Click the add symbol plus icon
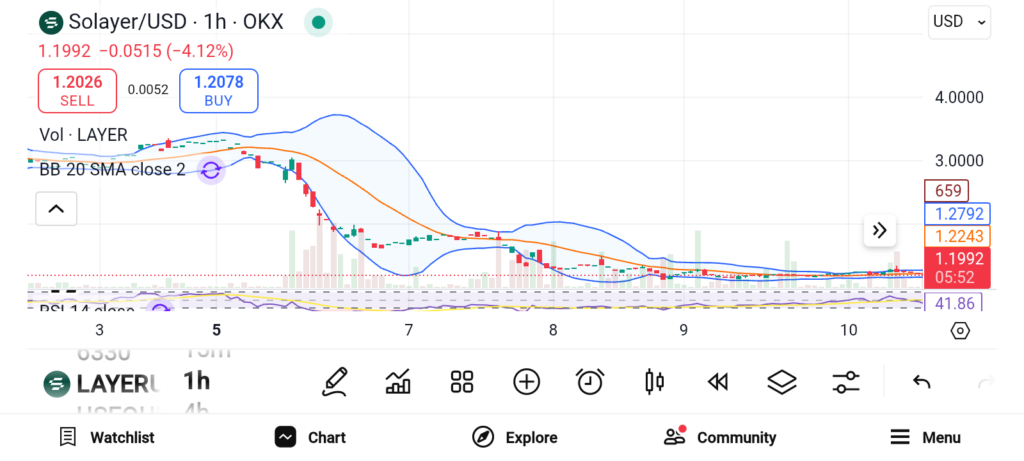This screenshot has height=461, width=1024. (x=526, y=381)
